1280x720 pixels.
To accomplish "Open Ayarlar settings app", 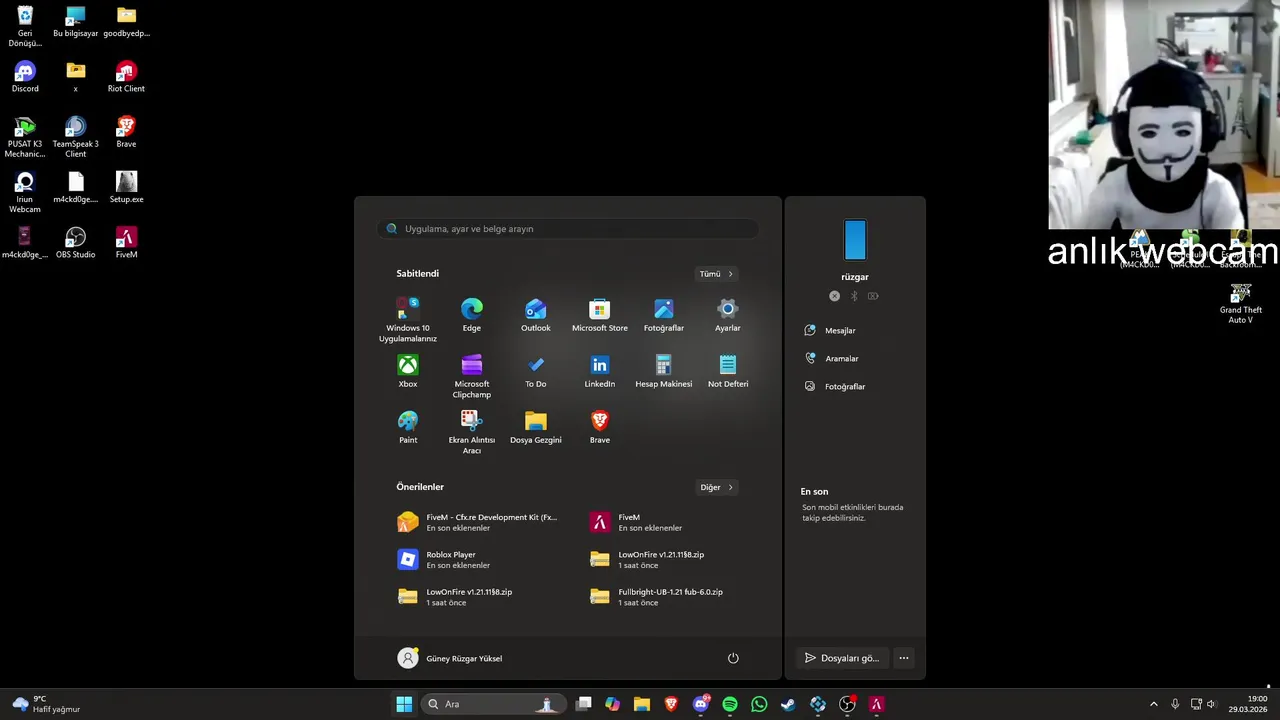I will tap(727, 315).
